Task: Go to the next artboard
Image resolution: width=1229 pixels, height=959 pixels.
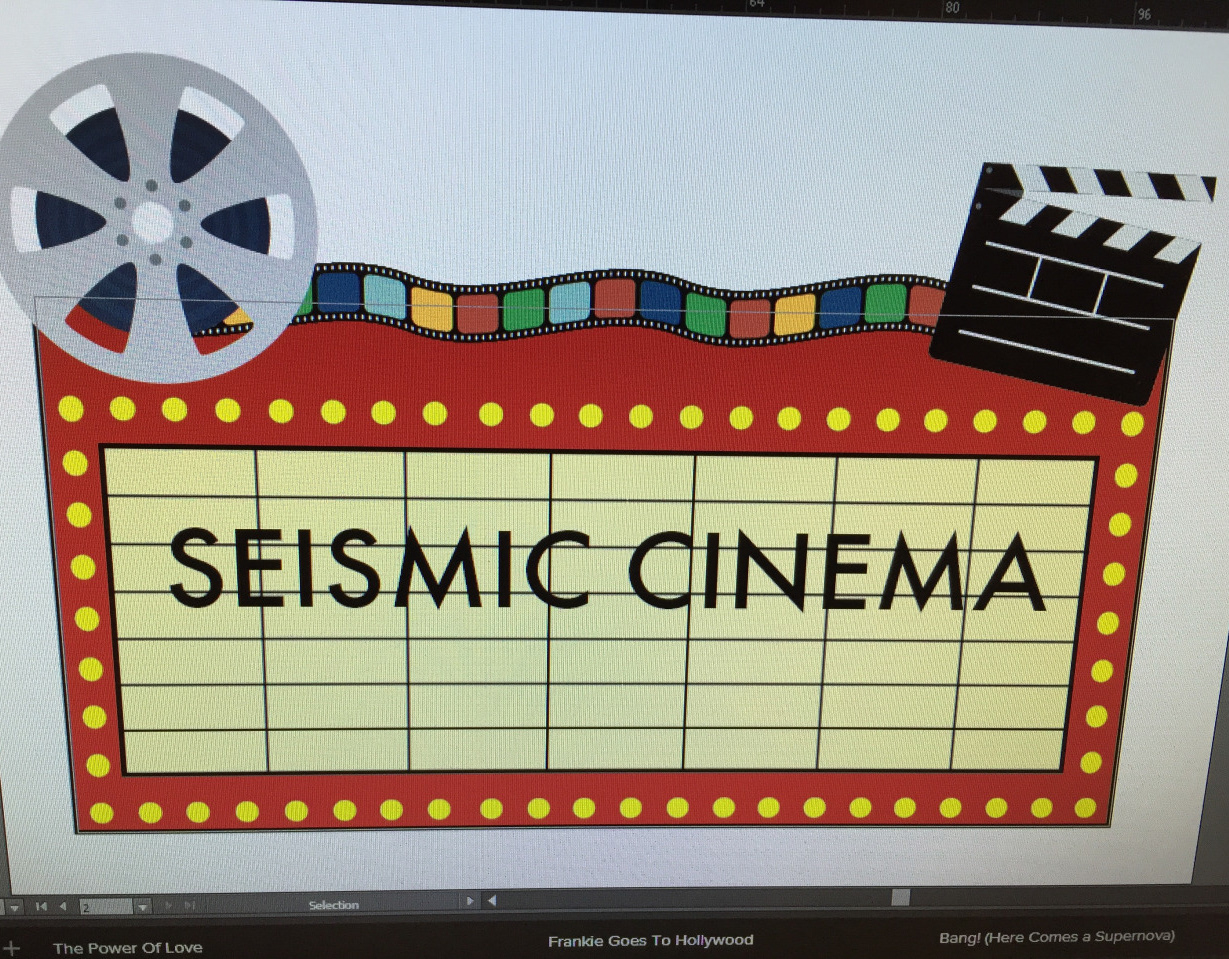Action: (167, 906)
